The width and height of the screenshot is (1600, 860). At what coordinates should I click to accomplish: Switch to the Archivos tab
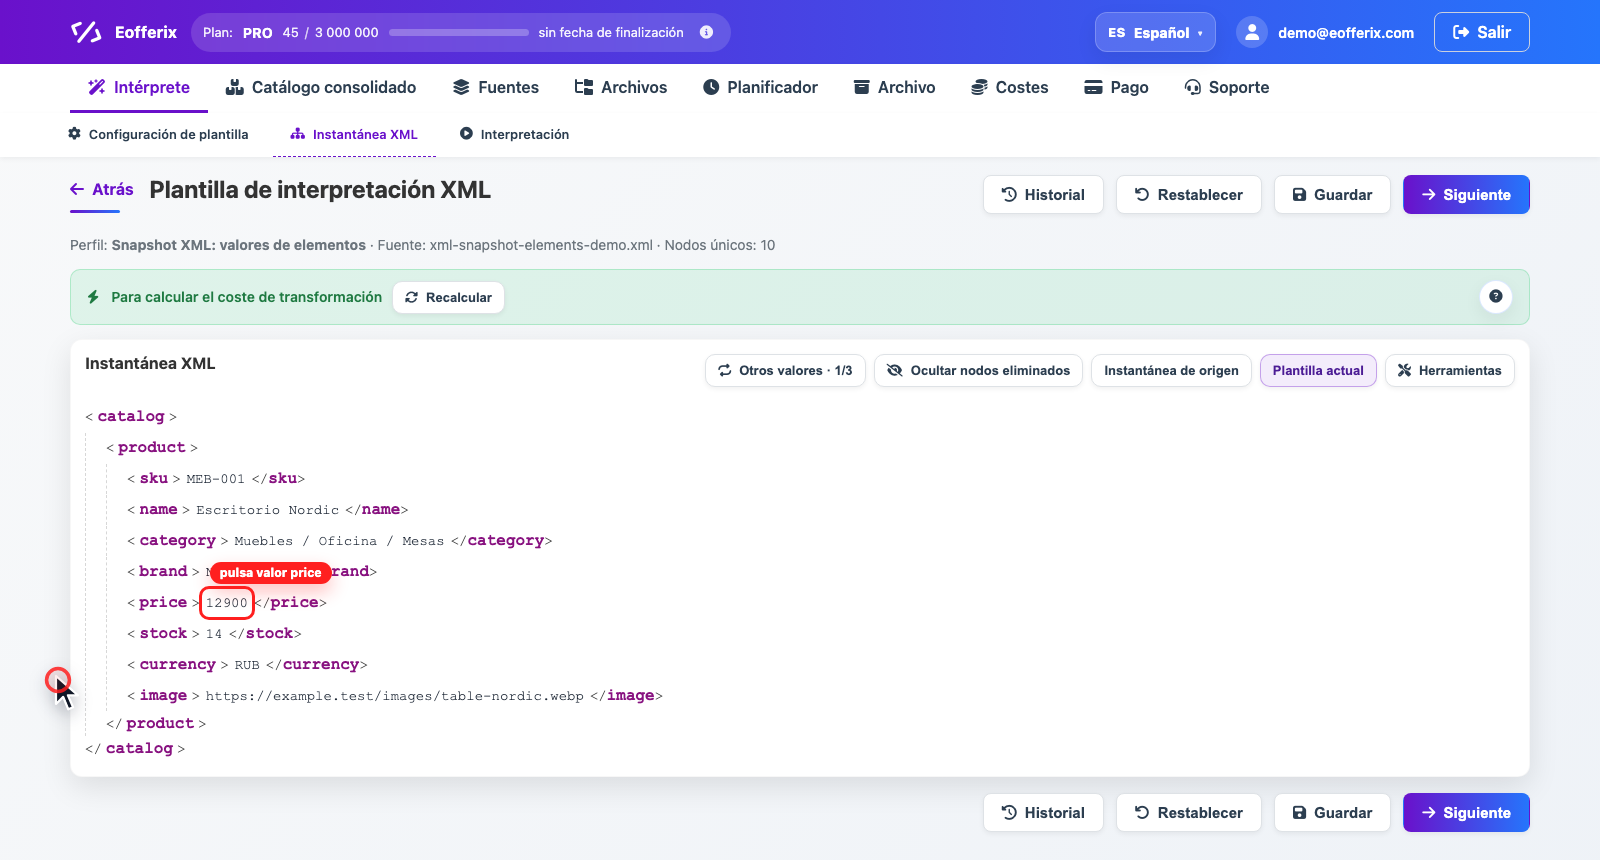[621, 87]
